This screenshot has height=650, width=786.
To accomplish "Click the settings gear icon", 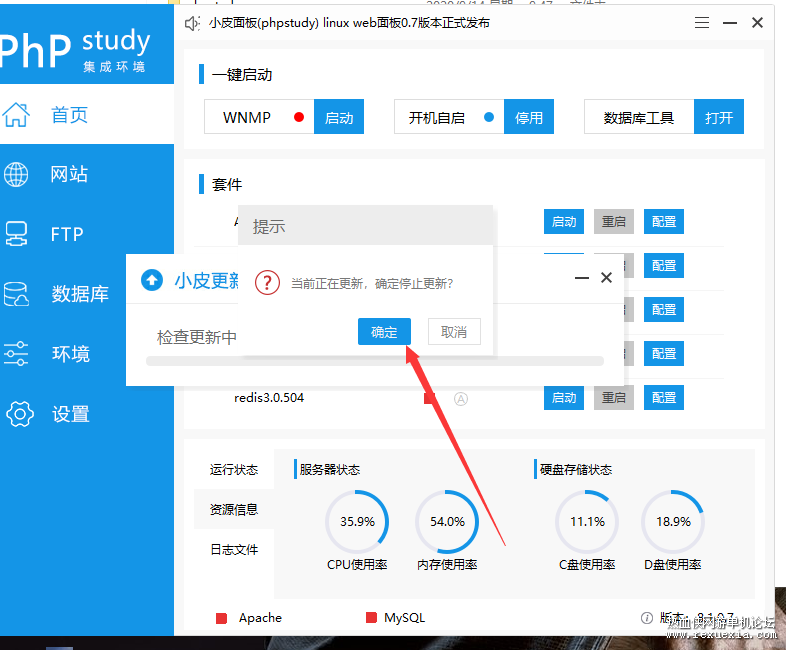I will click(19, 414).
